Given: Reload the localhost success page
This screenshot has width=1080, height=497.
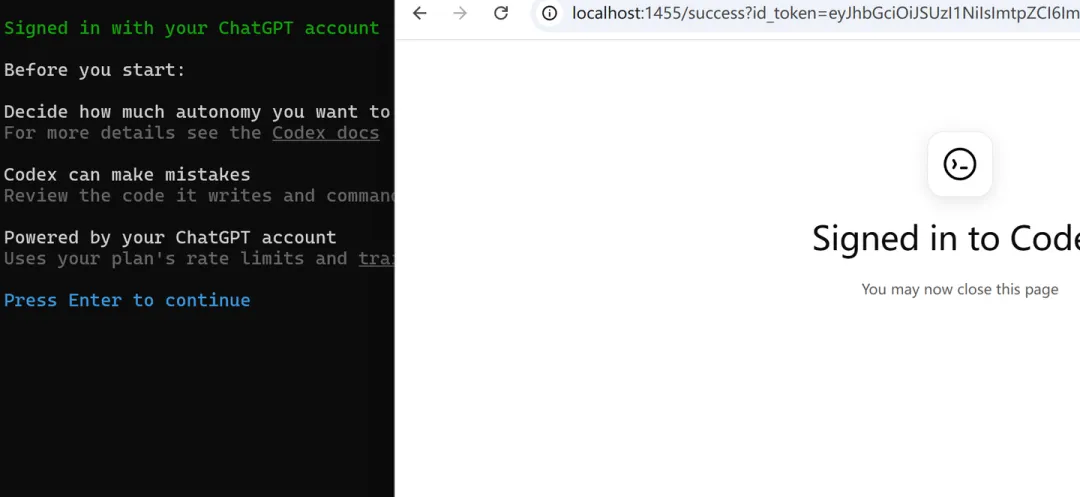Looking at the screenshot, I should tap(501, 13).
